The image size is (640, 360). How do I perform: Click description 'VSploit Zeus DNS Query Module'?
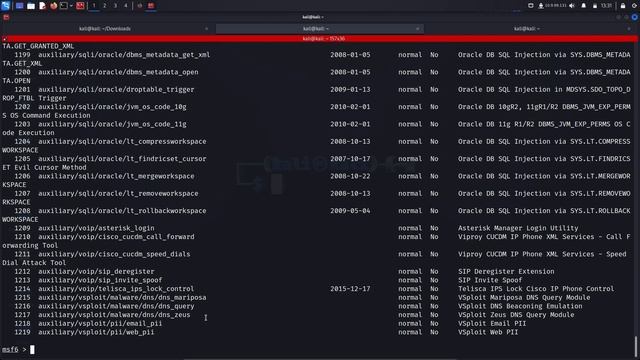point(516,315)
